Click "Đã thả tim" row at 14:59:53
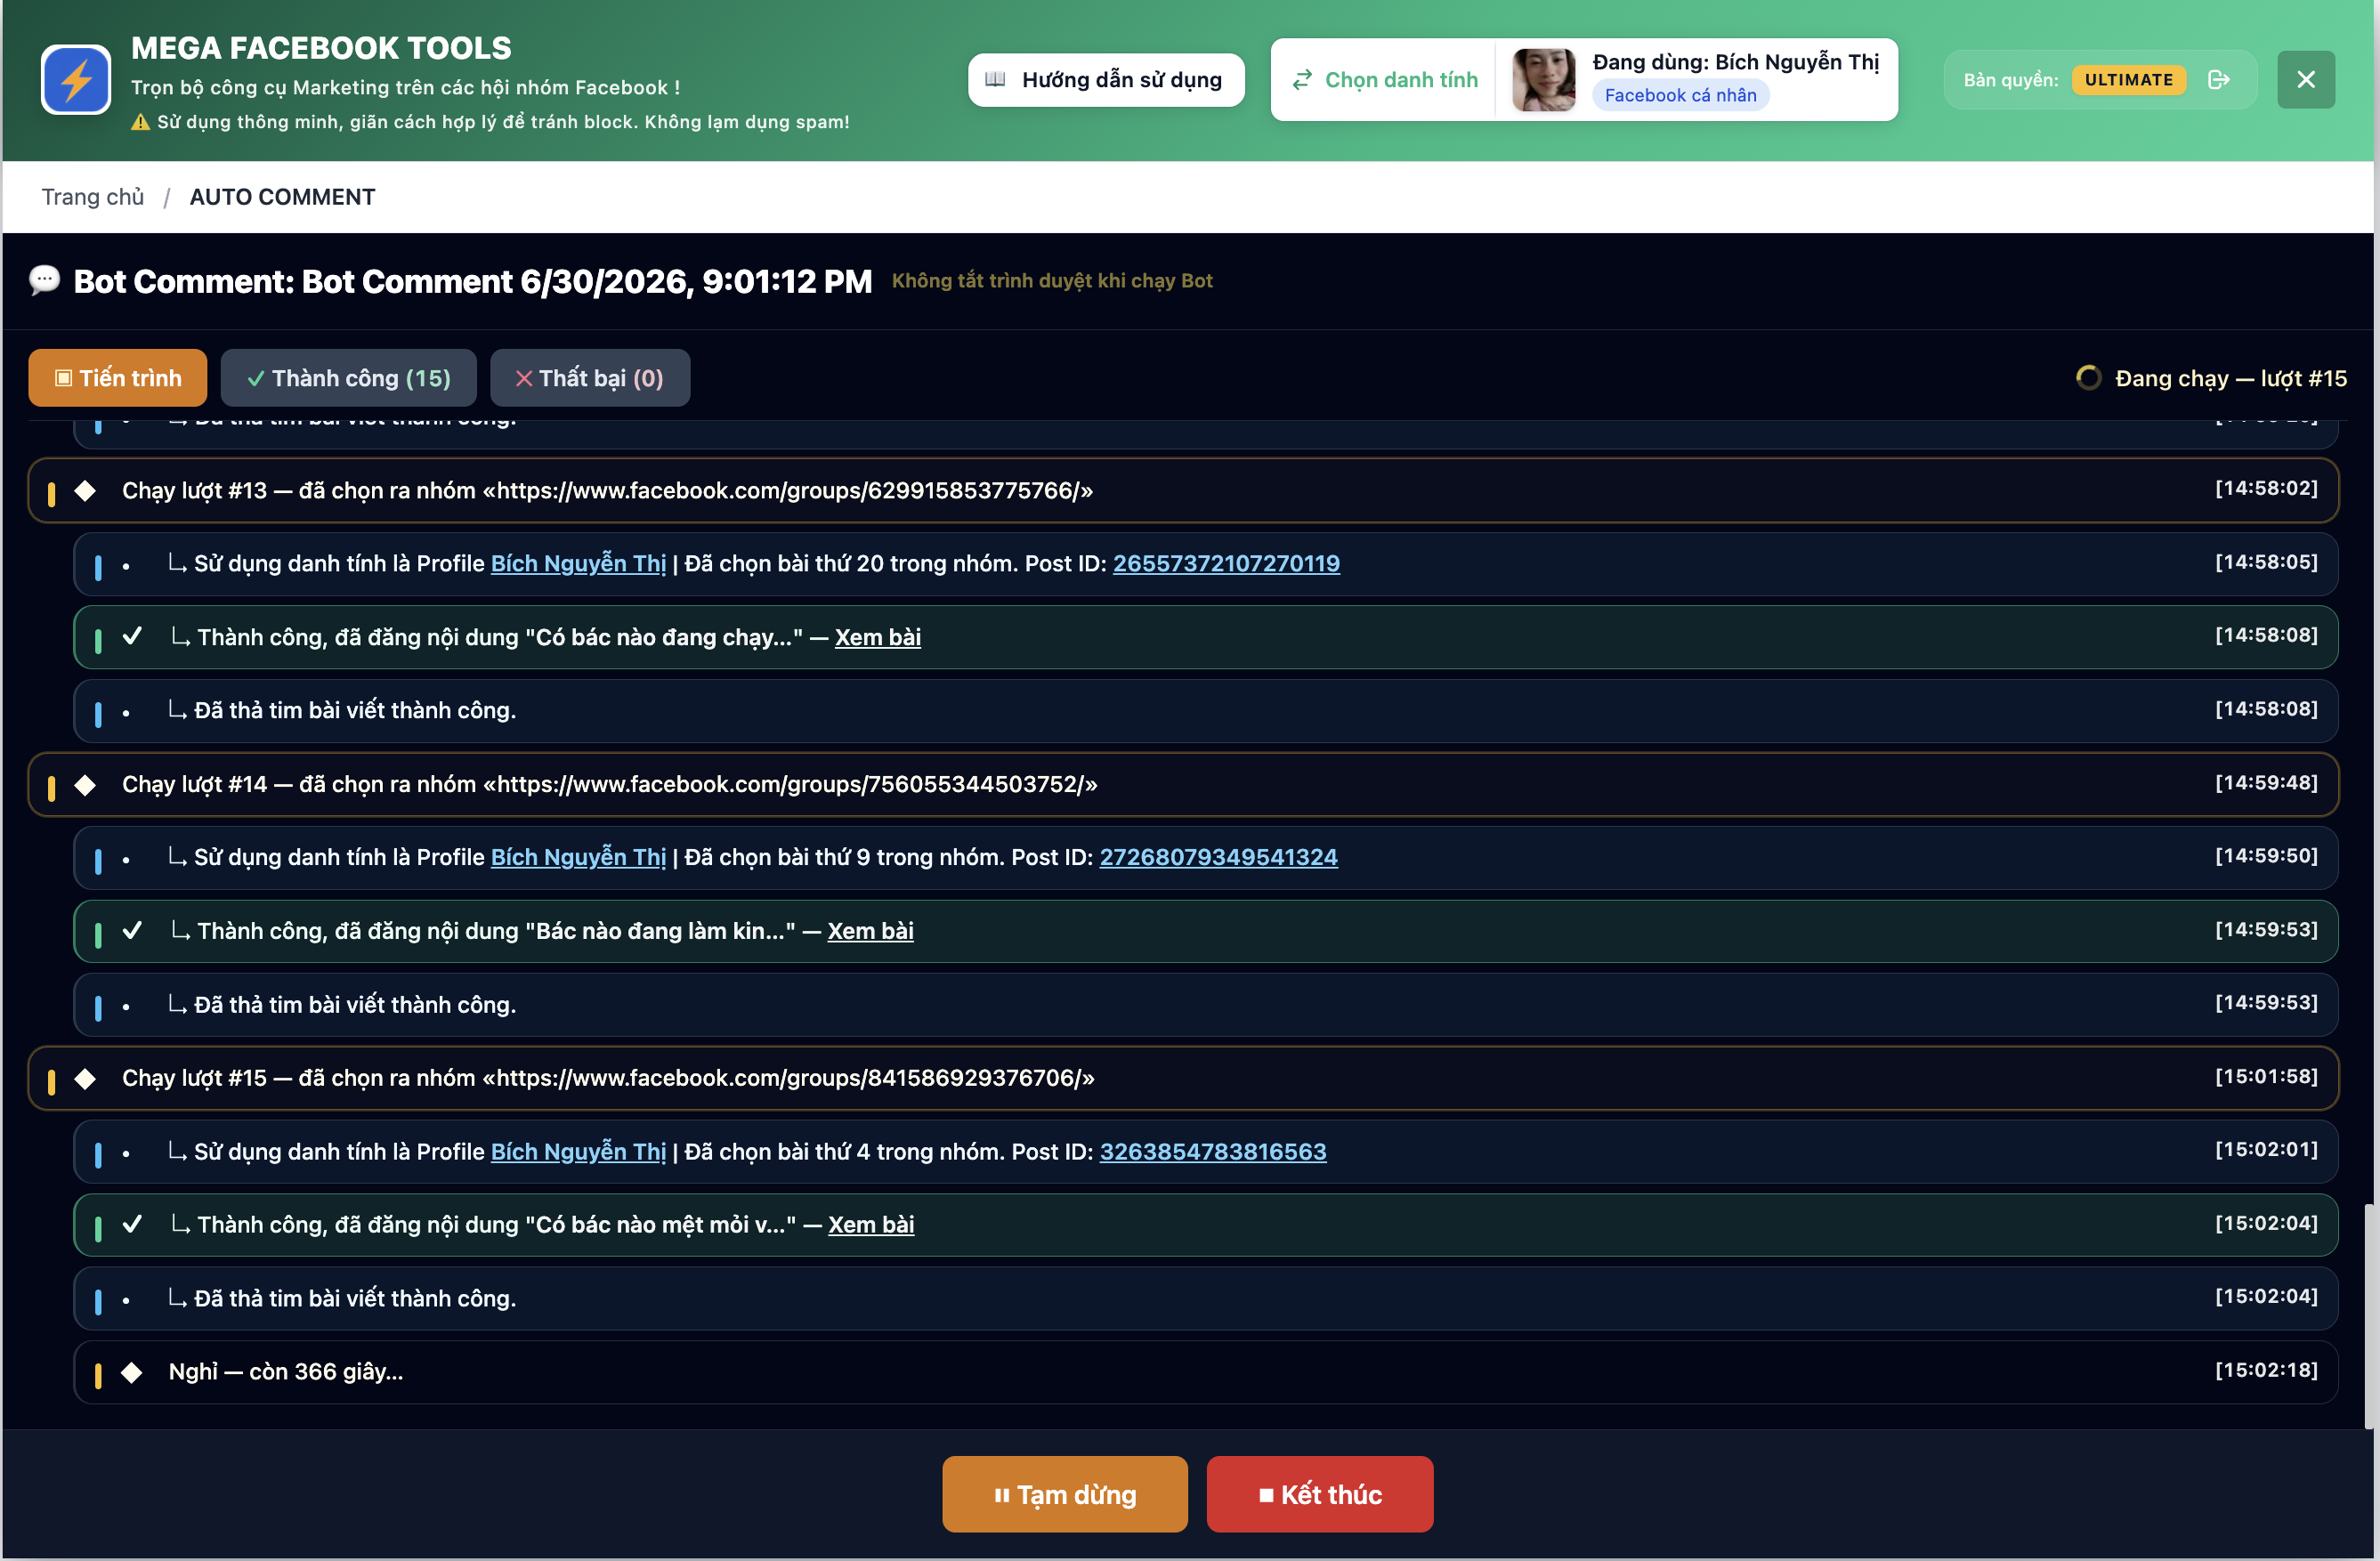The height and width of the screenshot is (1561, 2380). (1205, 1005)
